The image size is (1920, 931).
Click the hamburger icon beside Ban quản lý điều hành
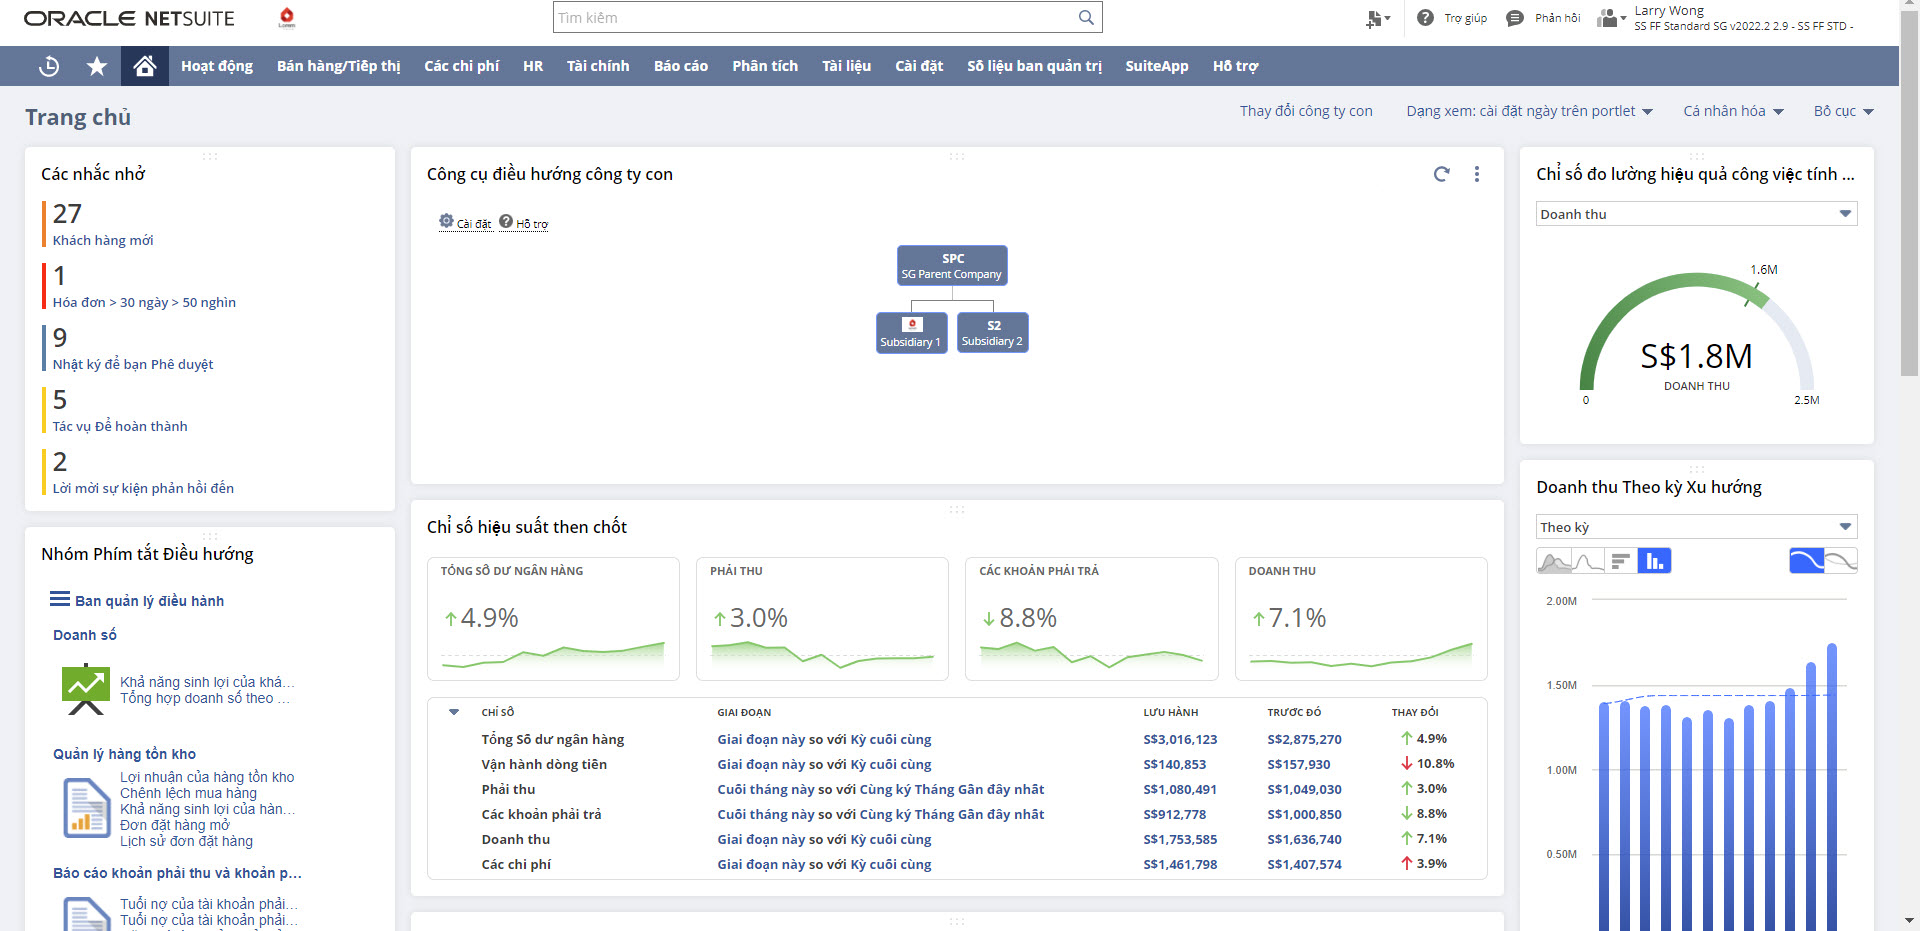[60, 599]
